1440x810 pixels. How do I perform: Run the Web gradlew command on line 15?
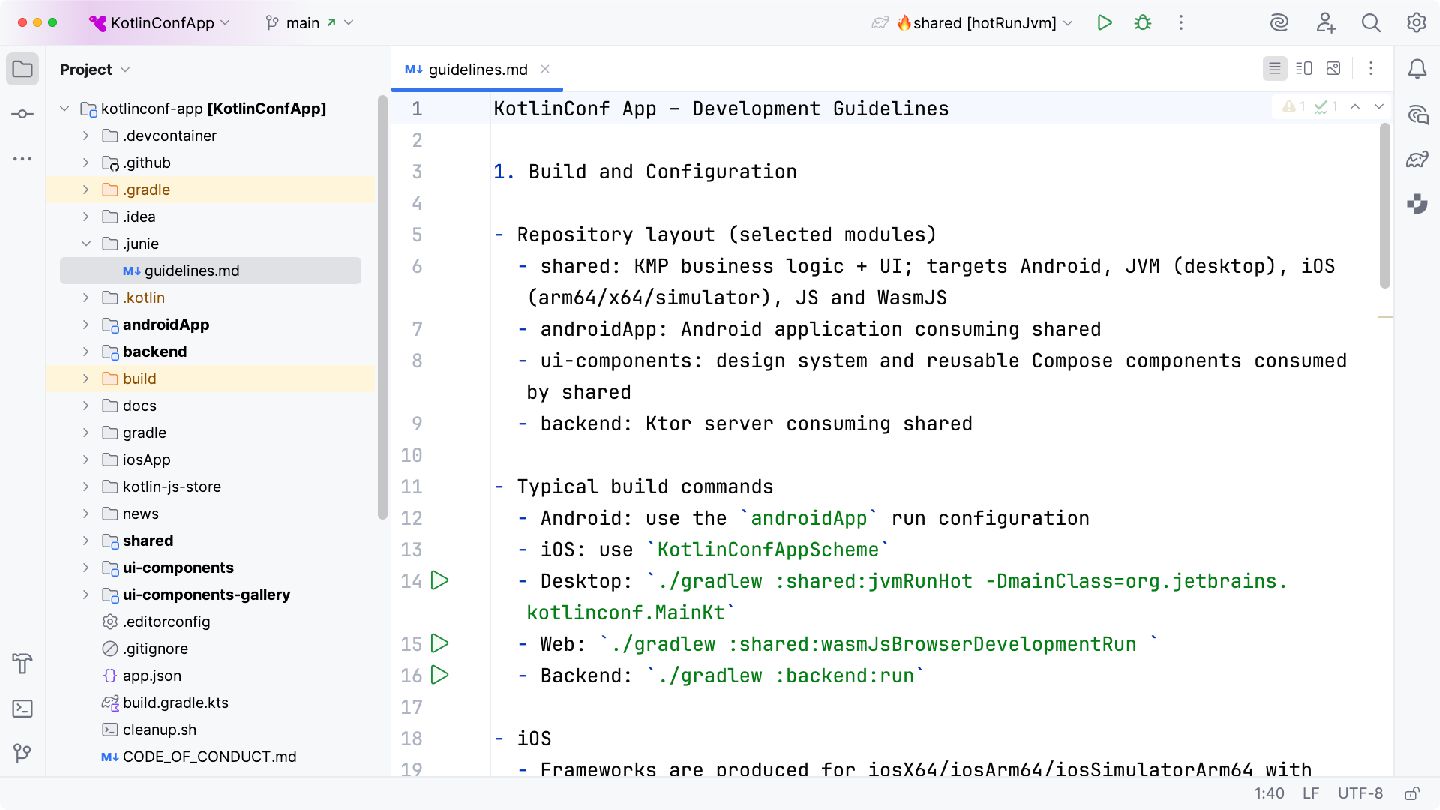coord(439,643)
